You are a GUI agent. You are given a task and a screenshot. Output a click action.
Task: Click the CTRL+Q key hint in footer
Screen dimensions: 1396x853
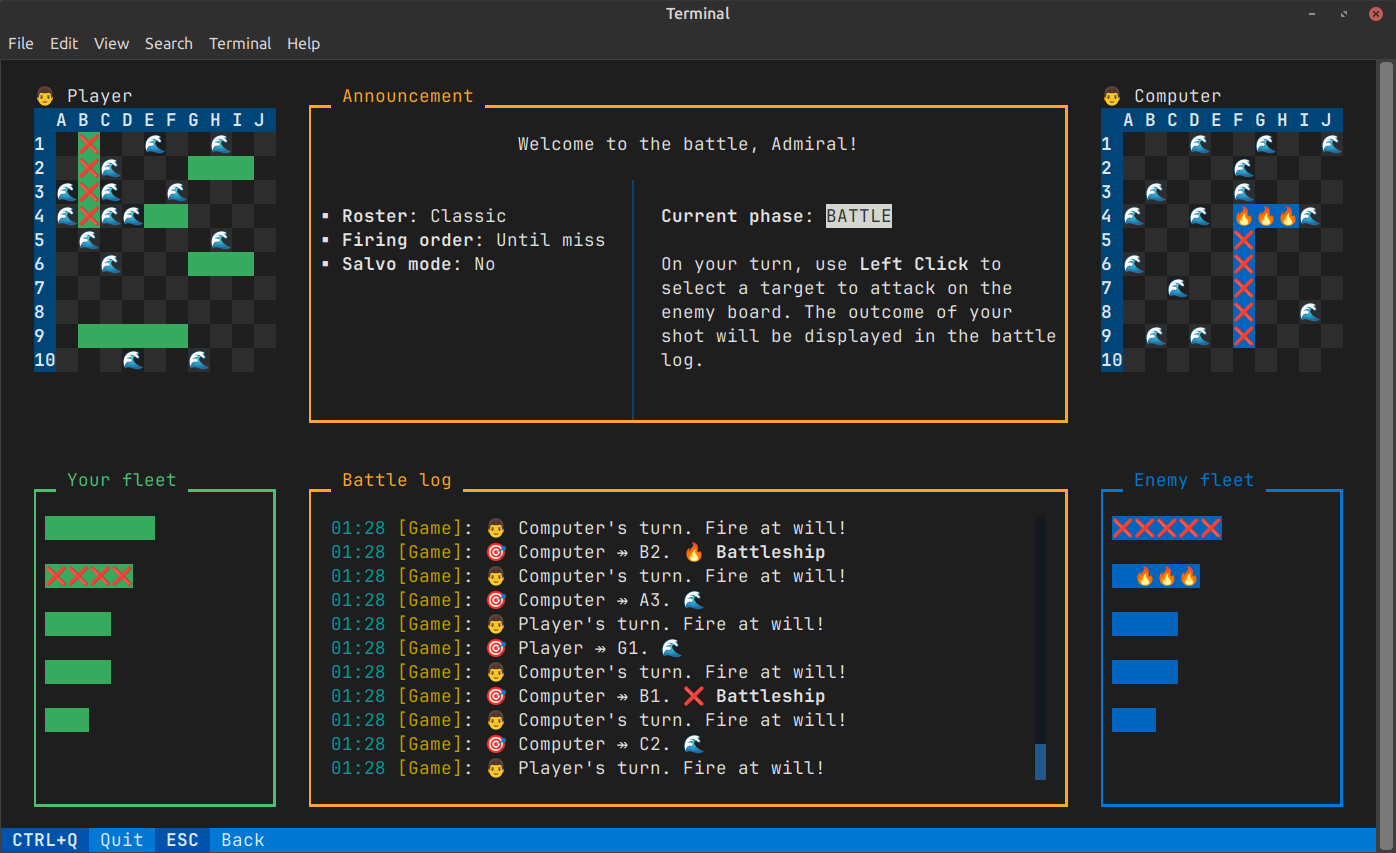coord(45,840)
